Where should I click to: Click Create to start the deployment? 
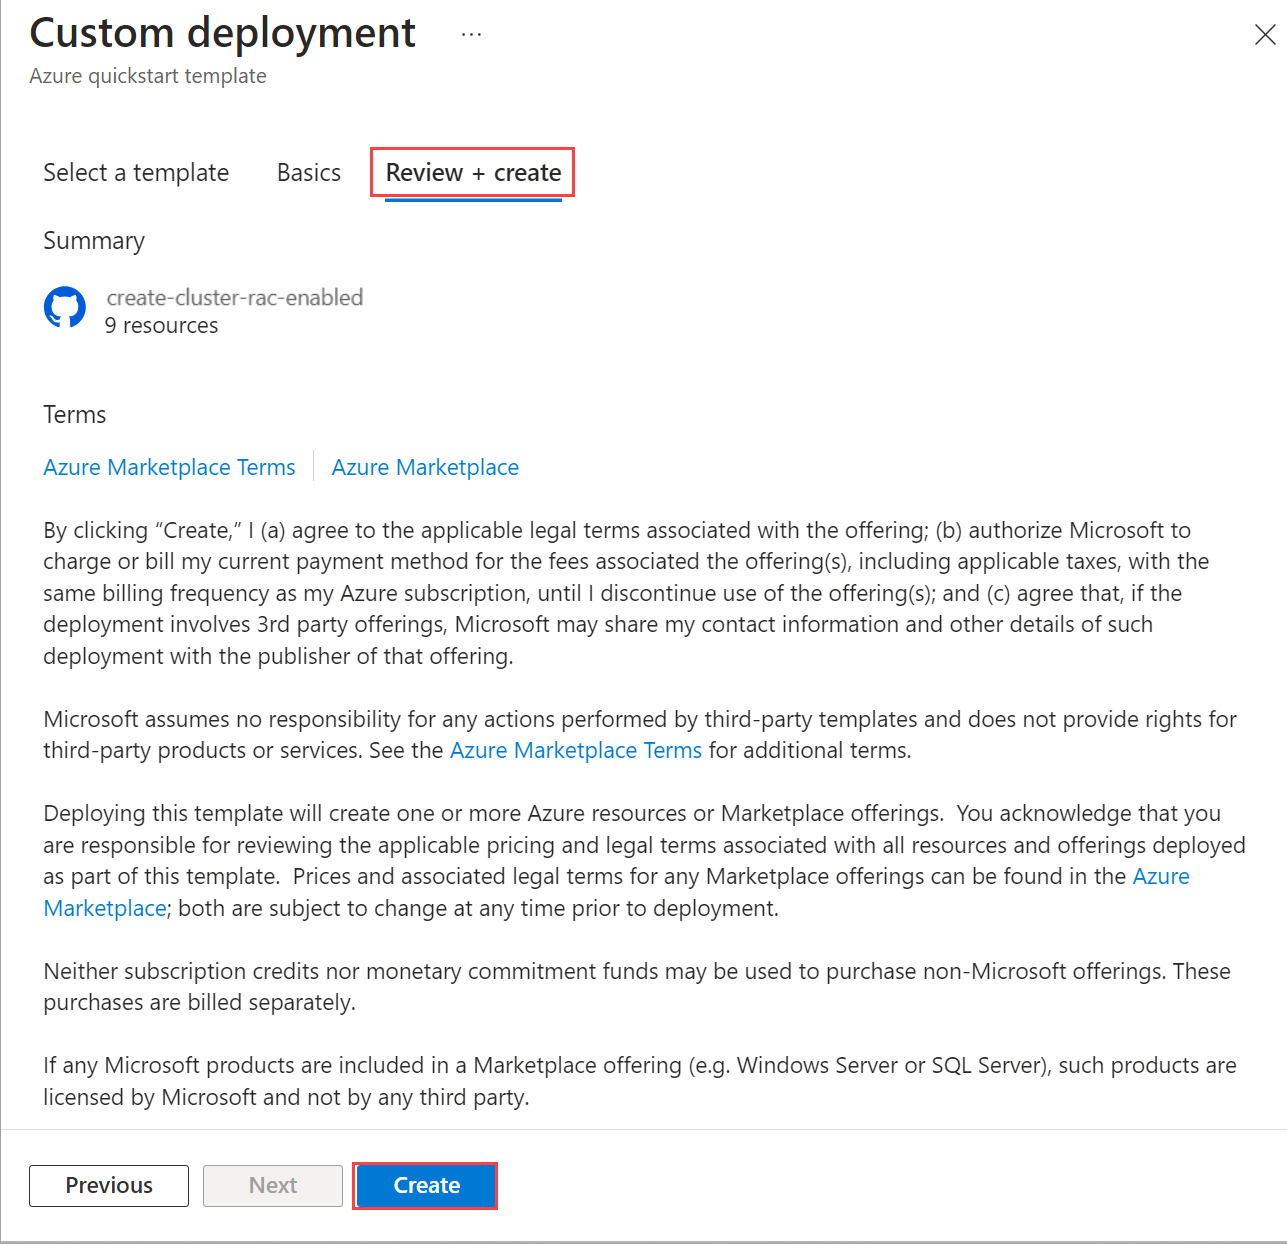pyautogui.click(x=426, y=1185)
